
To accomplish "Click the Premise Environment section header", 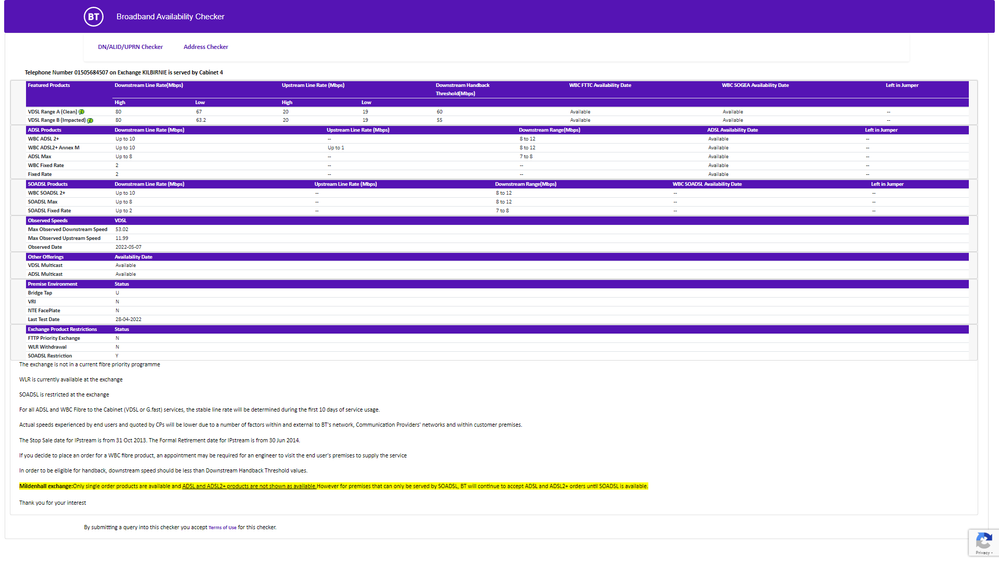I will coord(52,284).
